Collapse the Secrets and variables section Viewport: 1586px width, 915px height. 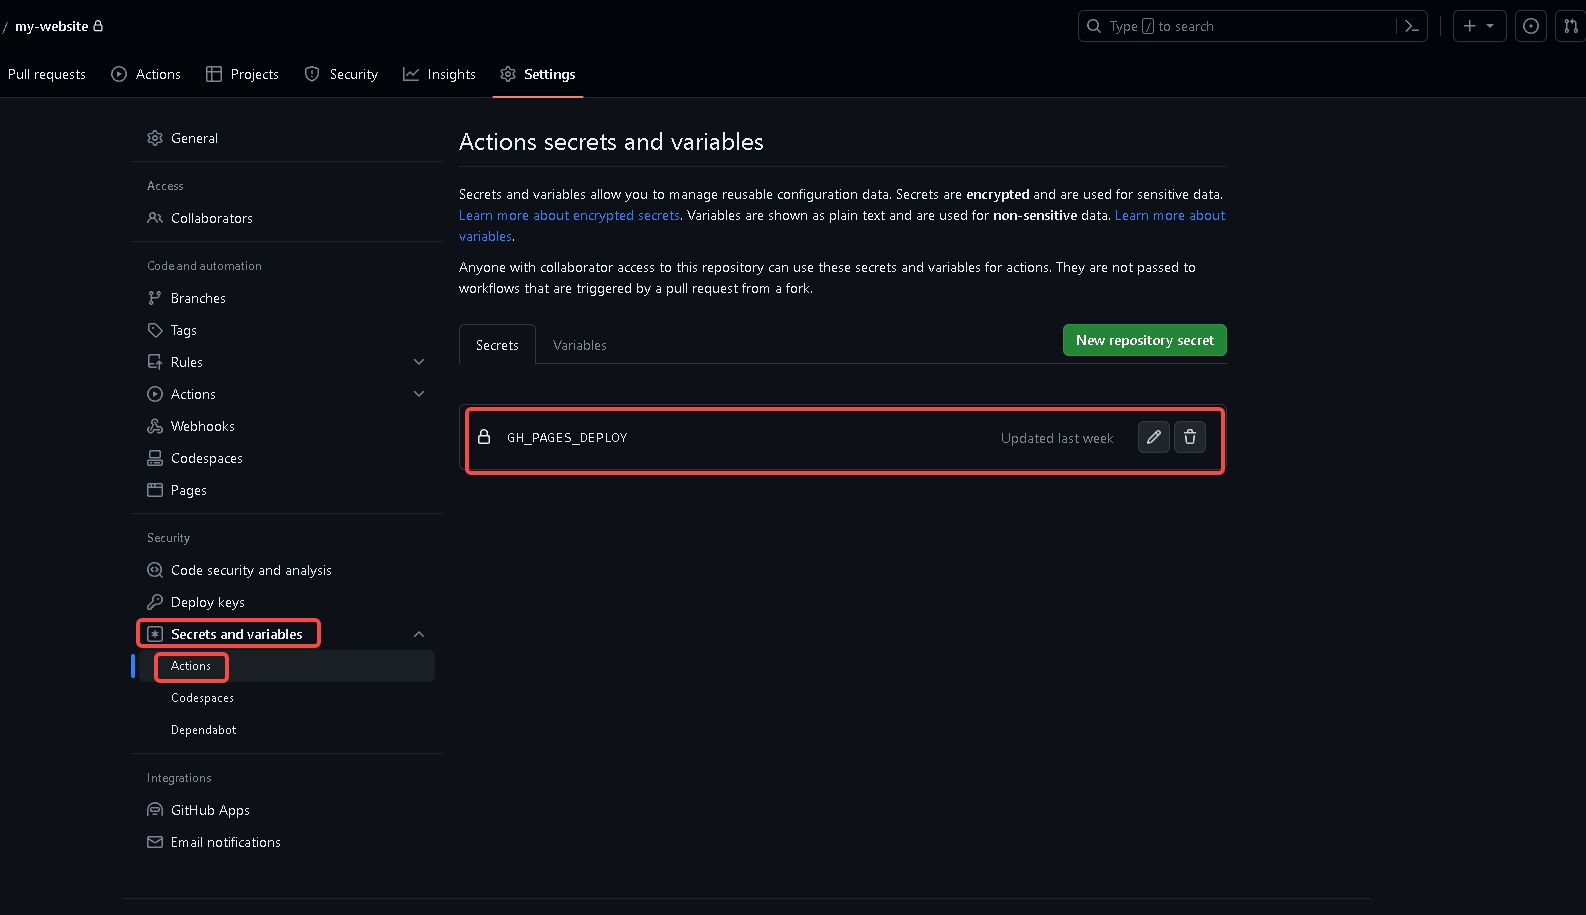(x=419, y=634)
